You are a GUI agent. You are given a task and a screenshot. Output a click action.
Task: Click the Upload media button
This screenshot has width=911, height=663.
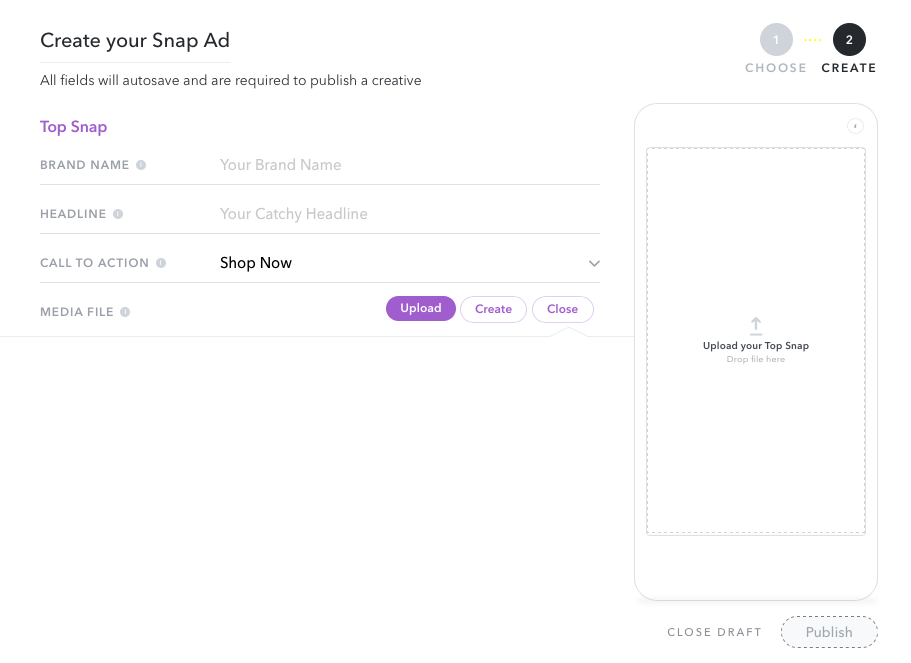pos(421,309)
